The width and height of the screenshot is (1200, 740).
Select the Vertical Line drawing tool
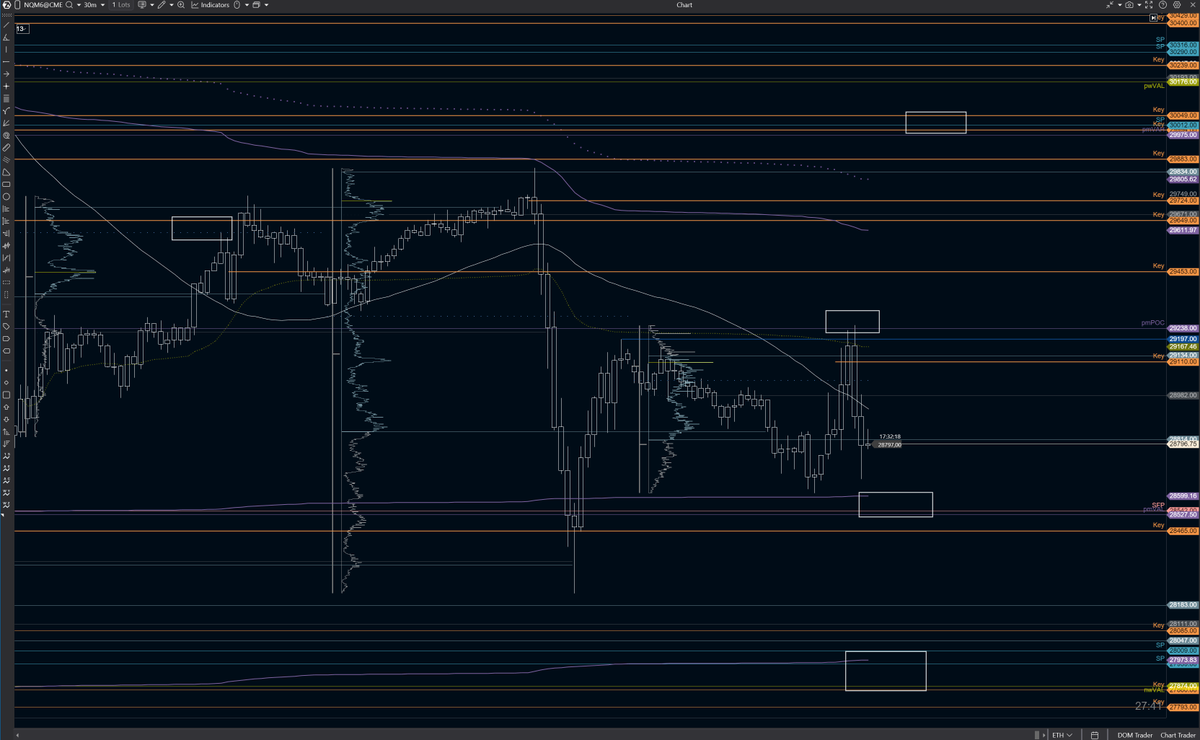(x=7, y=49)
